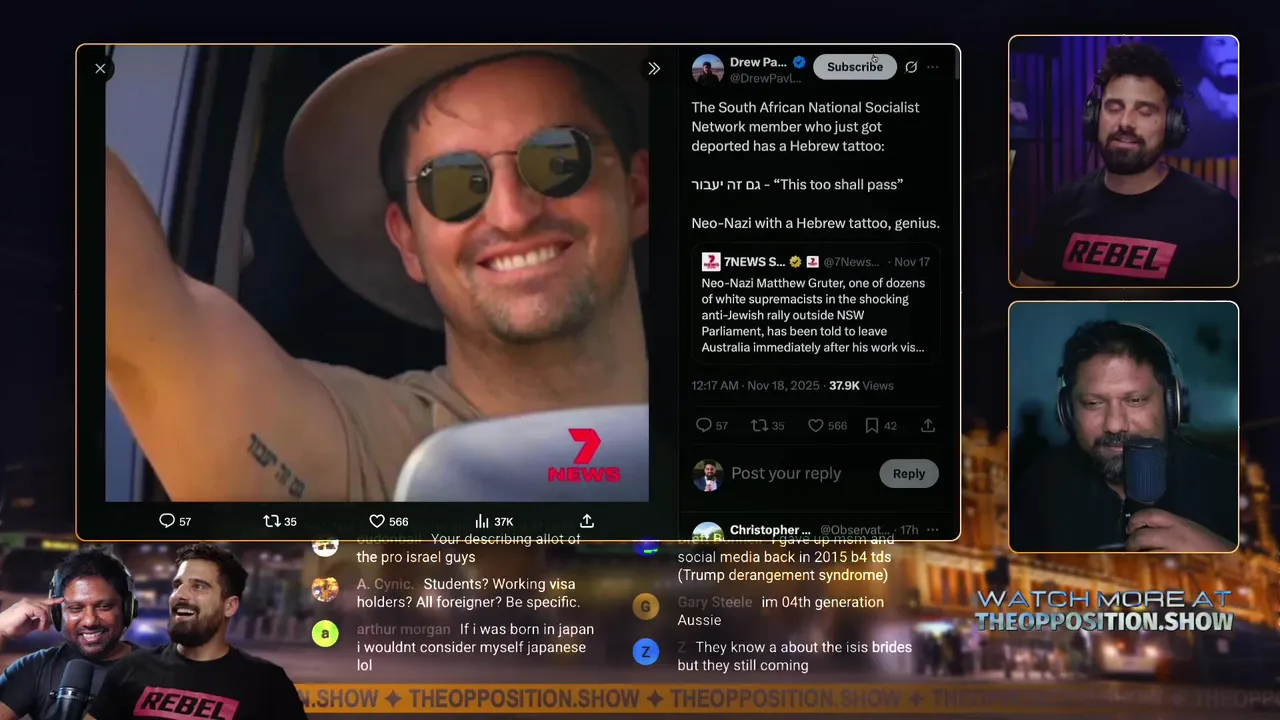Click the repost icon with 35 below the photo
This screenshot has width=1280, height=720.
click(x=271, y=521)
